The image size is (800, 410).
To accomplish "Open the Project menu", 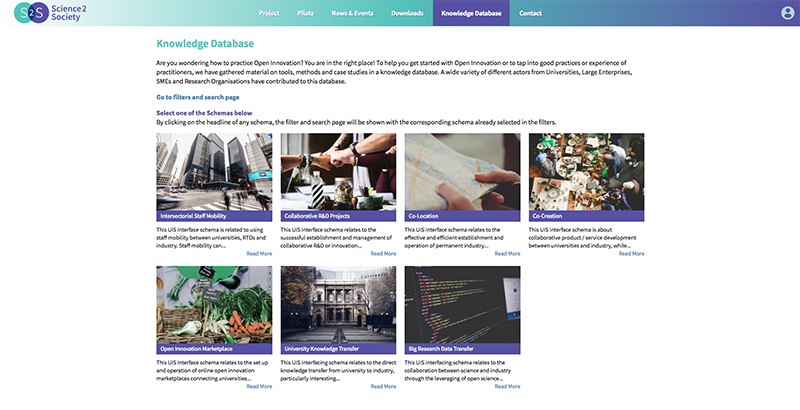I will coord(268,14).
